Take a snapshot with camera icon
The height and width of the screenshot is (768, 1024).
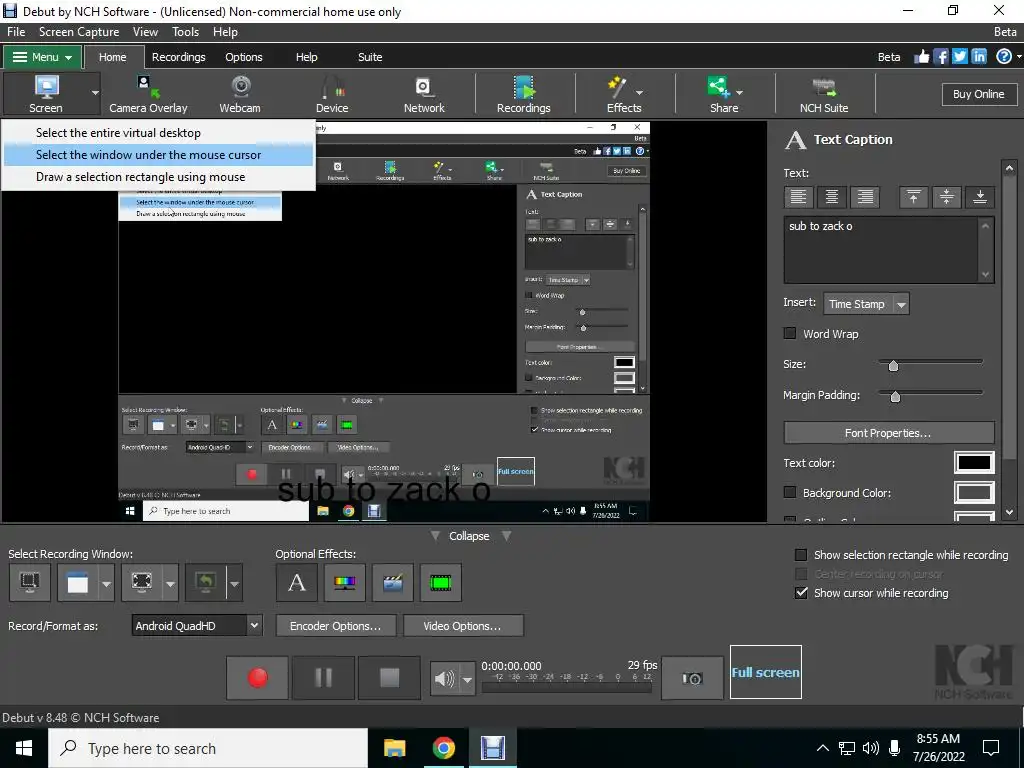(692, 678)
